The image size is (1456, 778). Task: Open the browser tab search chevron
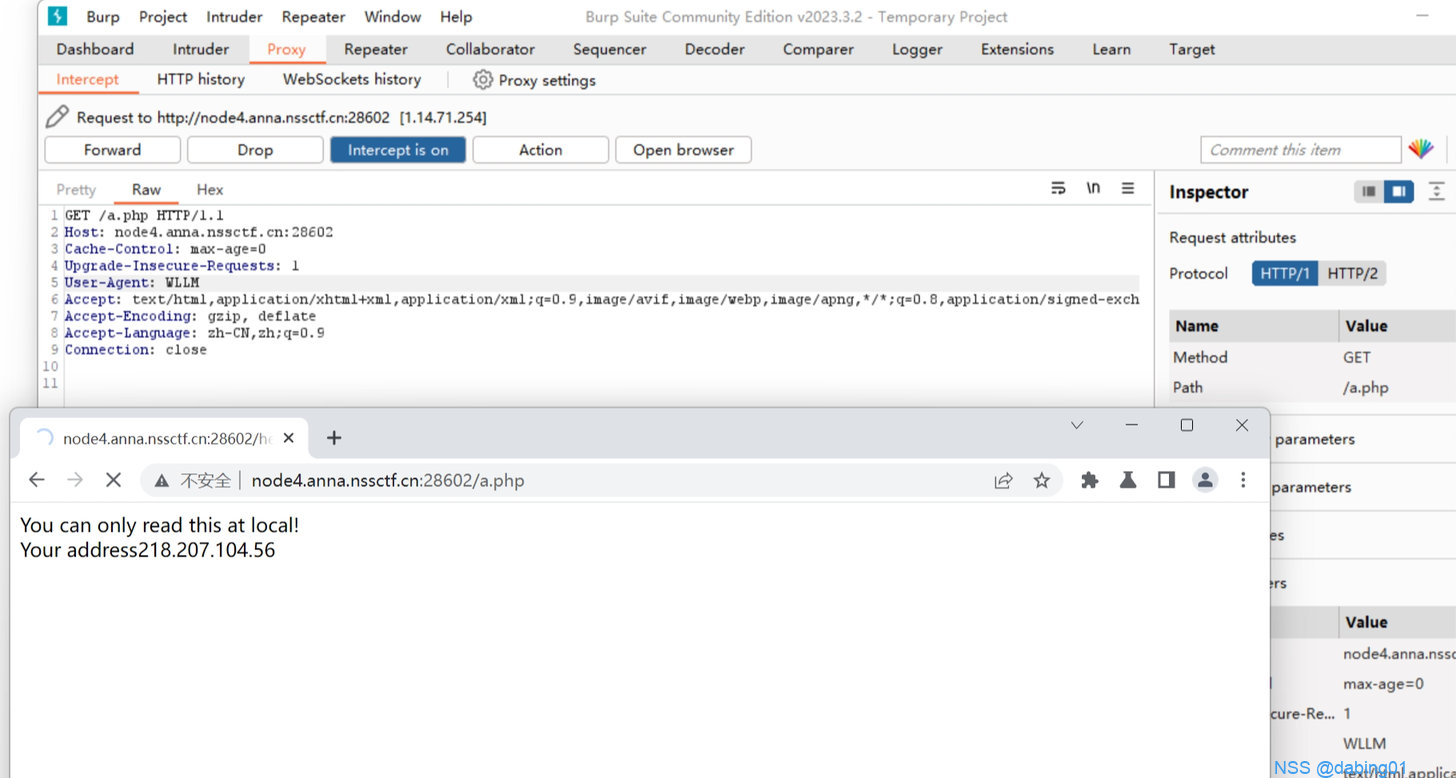coord(1077,425)
